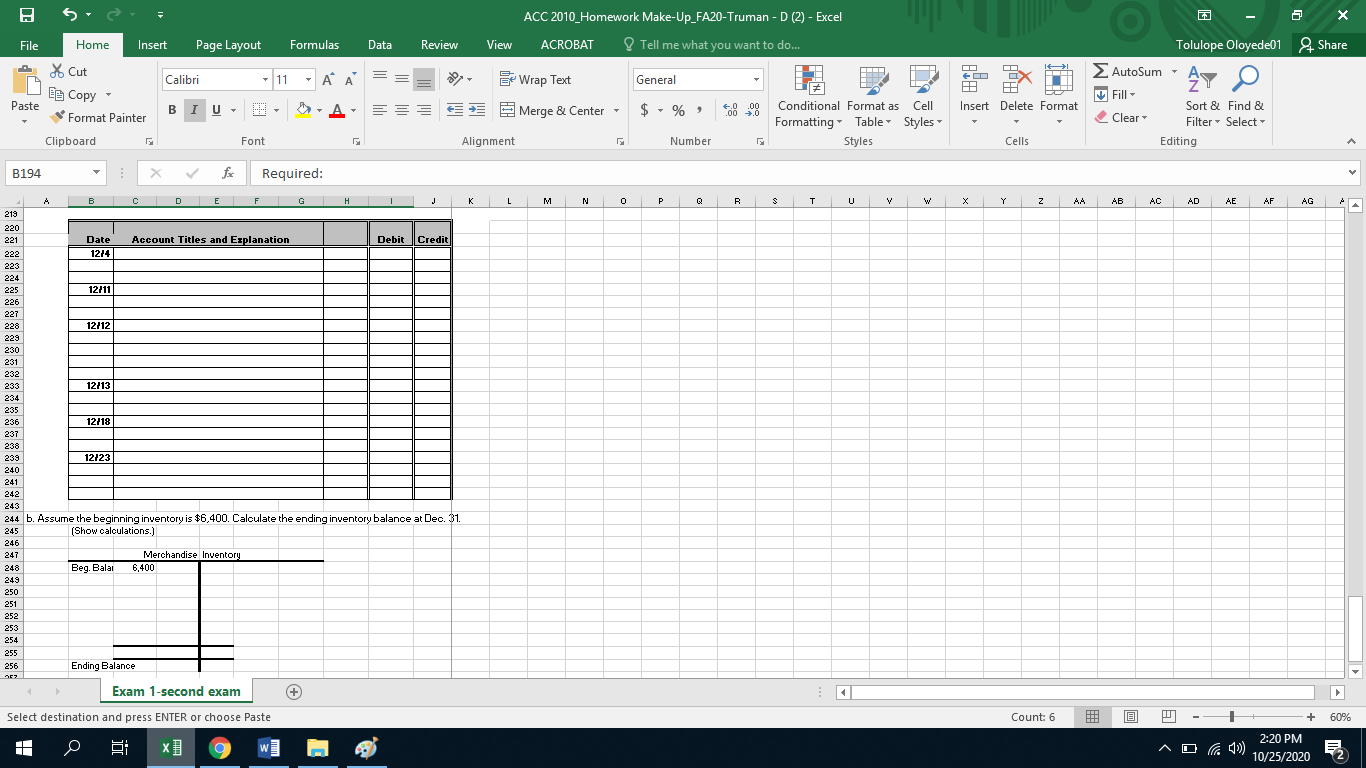Switch to Normal view in status bar
1366x768 pixels.
point(1093,717)
